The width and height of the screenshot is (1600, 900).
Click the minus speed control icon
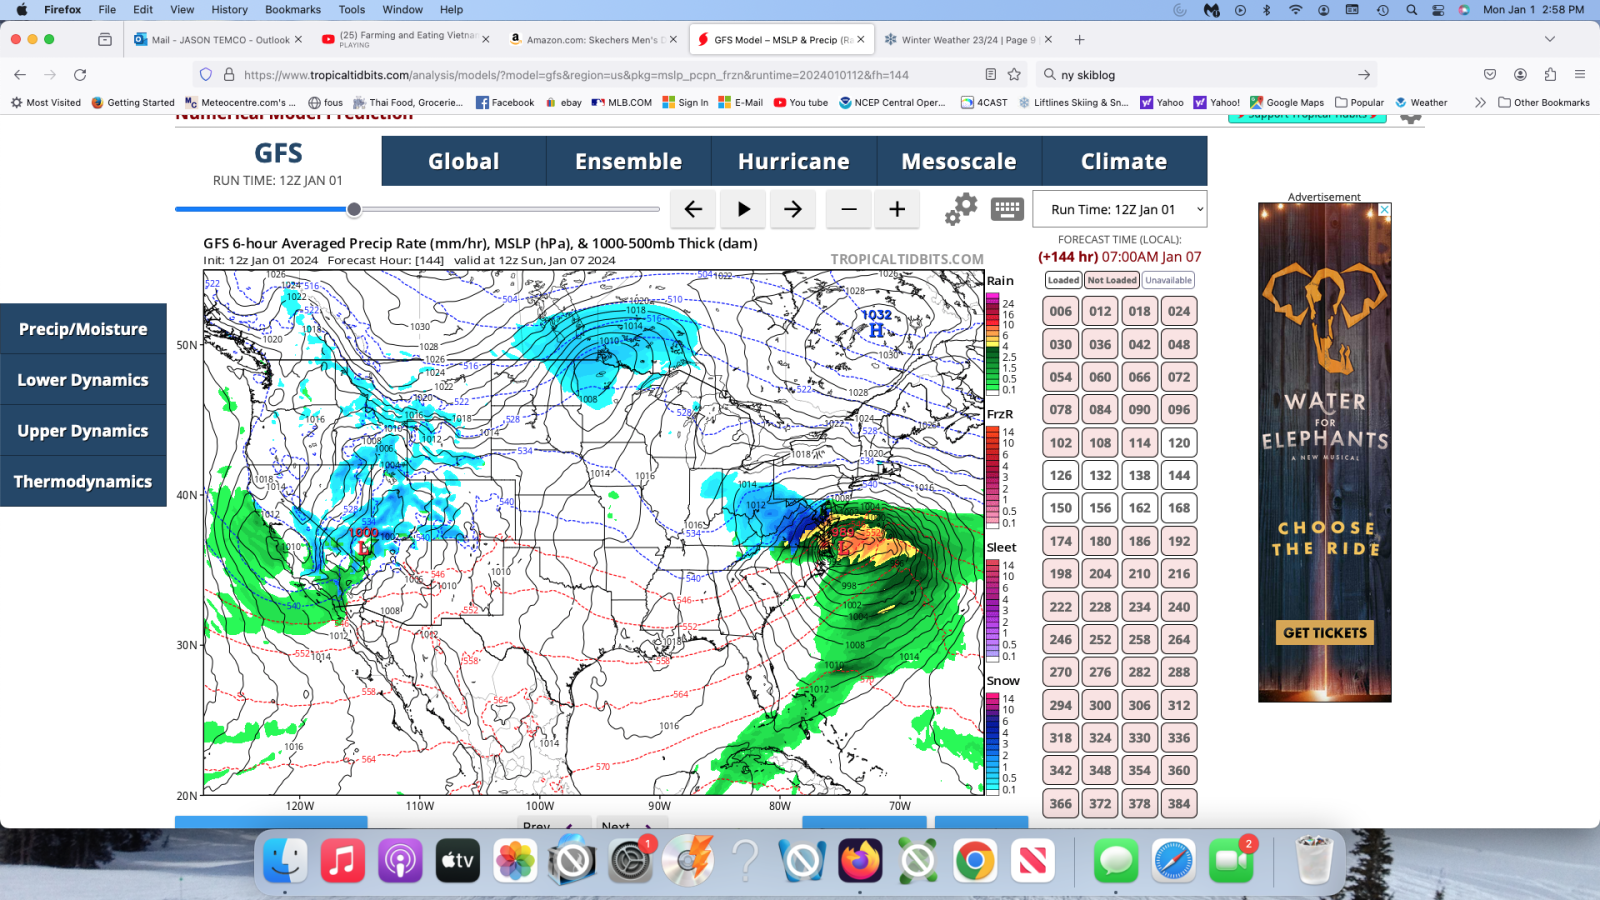pos(847,209)
